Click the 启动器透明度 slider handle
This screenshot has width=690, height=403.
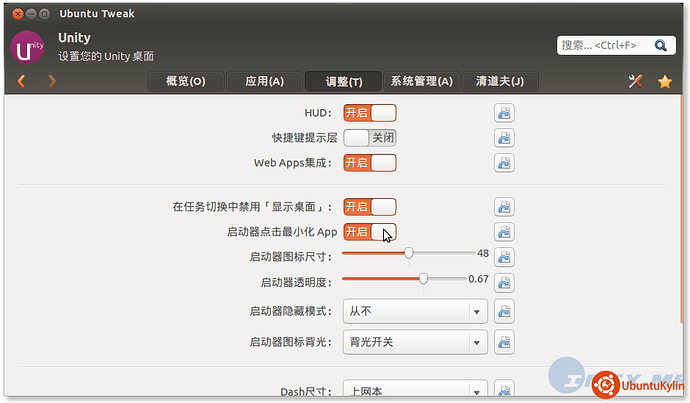(x=424, y=279)
